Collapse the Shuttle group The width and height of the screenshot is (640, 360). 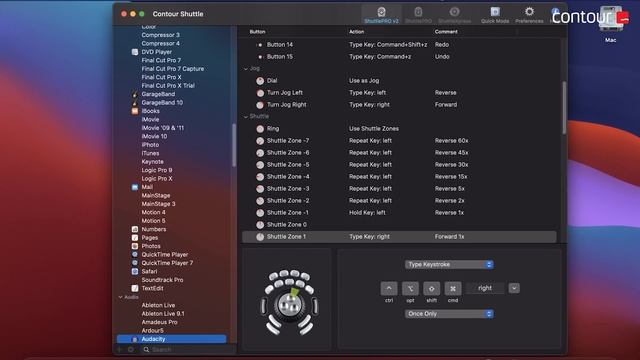(x=246, y=117)
